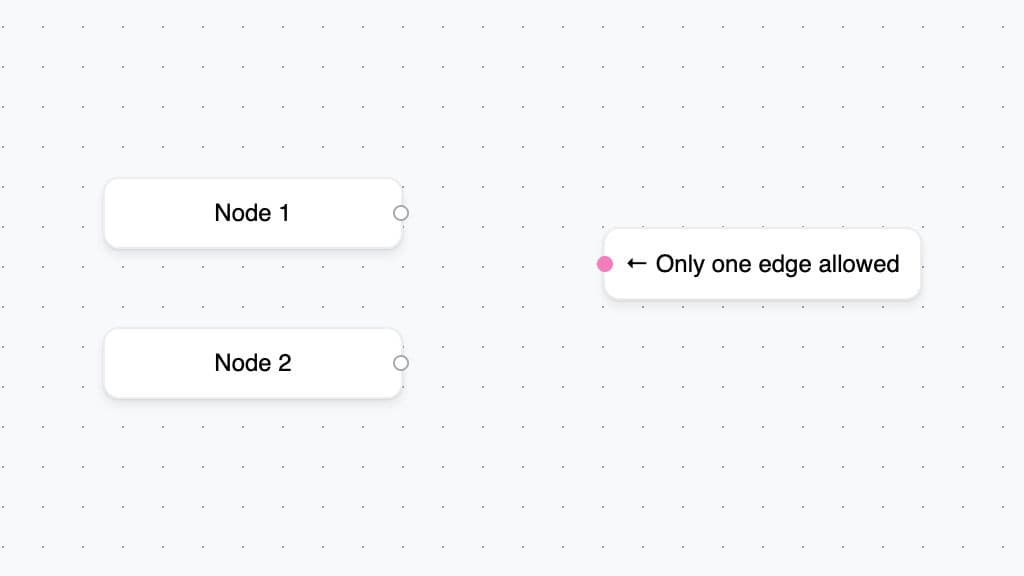Click the pink target handle
This screenshot has width=1024, height=576.
click(x=605, y=264)
